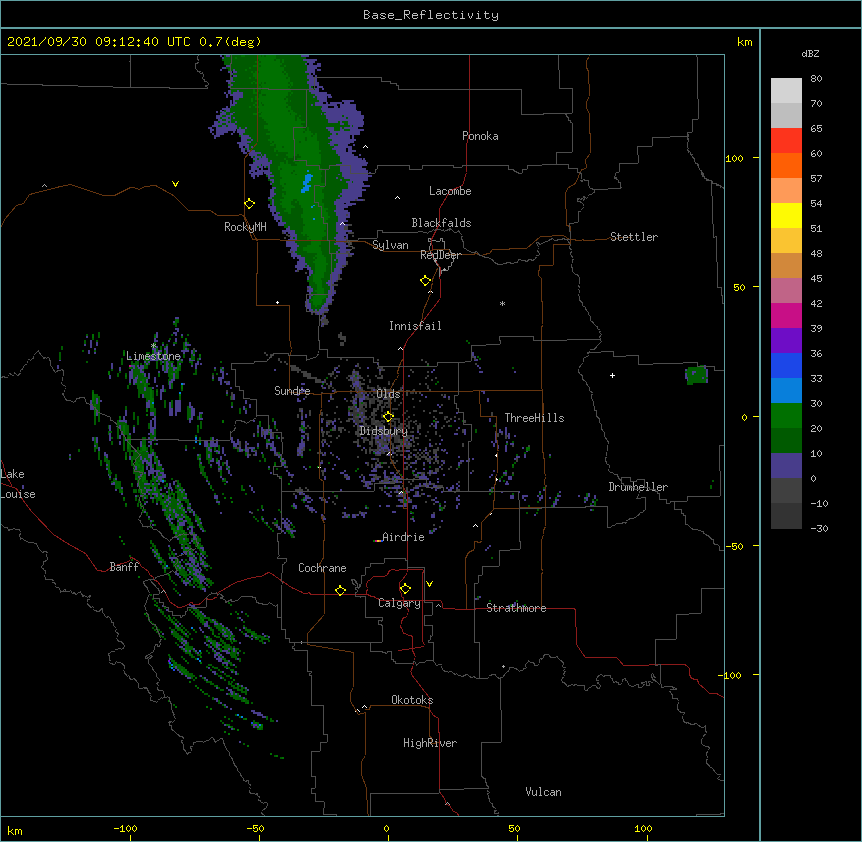Click the 45 value in the dBZ legend
Image resolution: width=862 pixels, height=842 pixels.
pyautogui.click(x=816, y=279)
